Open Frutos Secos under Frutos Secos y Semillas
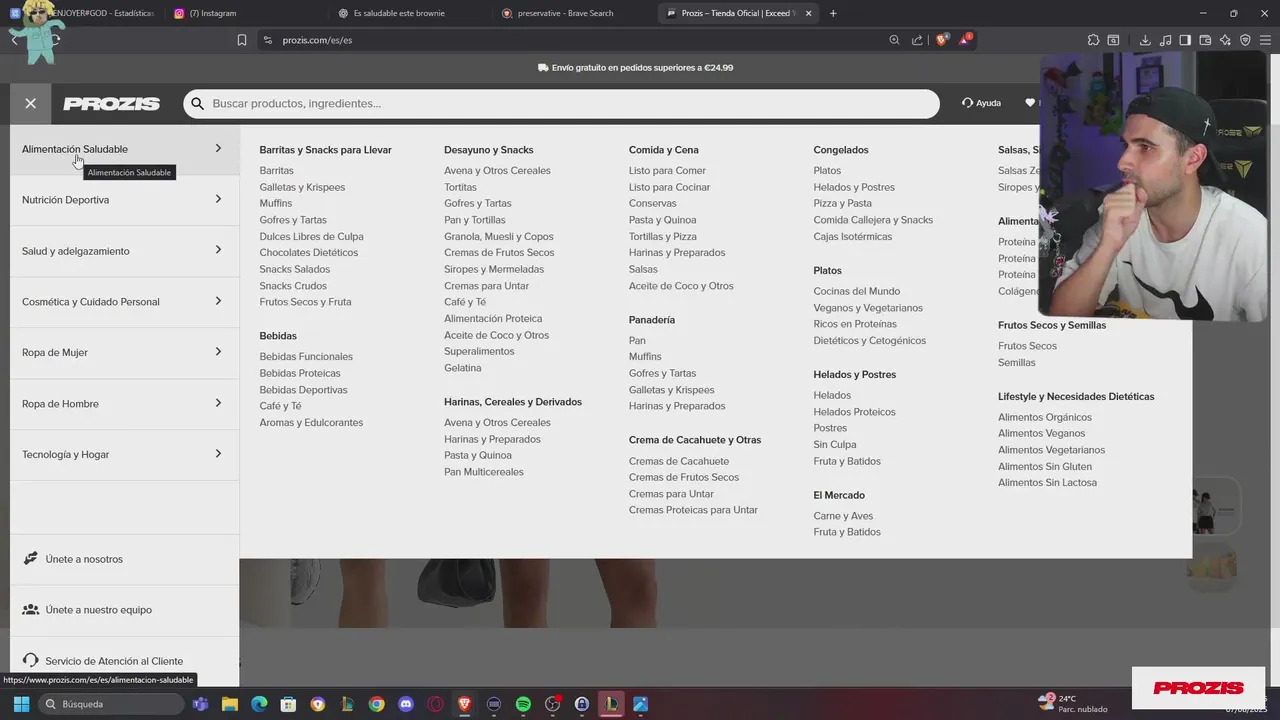 [1027, 346]
